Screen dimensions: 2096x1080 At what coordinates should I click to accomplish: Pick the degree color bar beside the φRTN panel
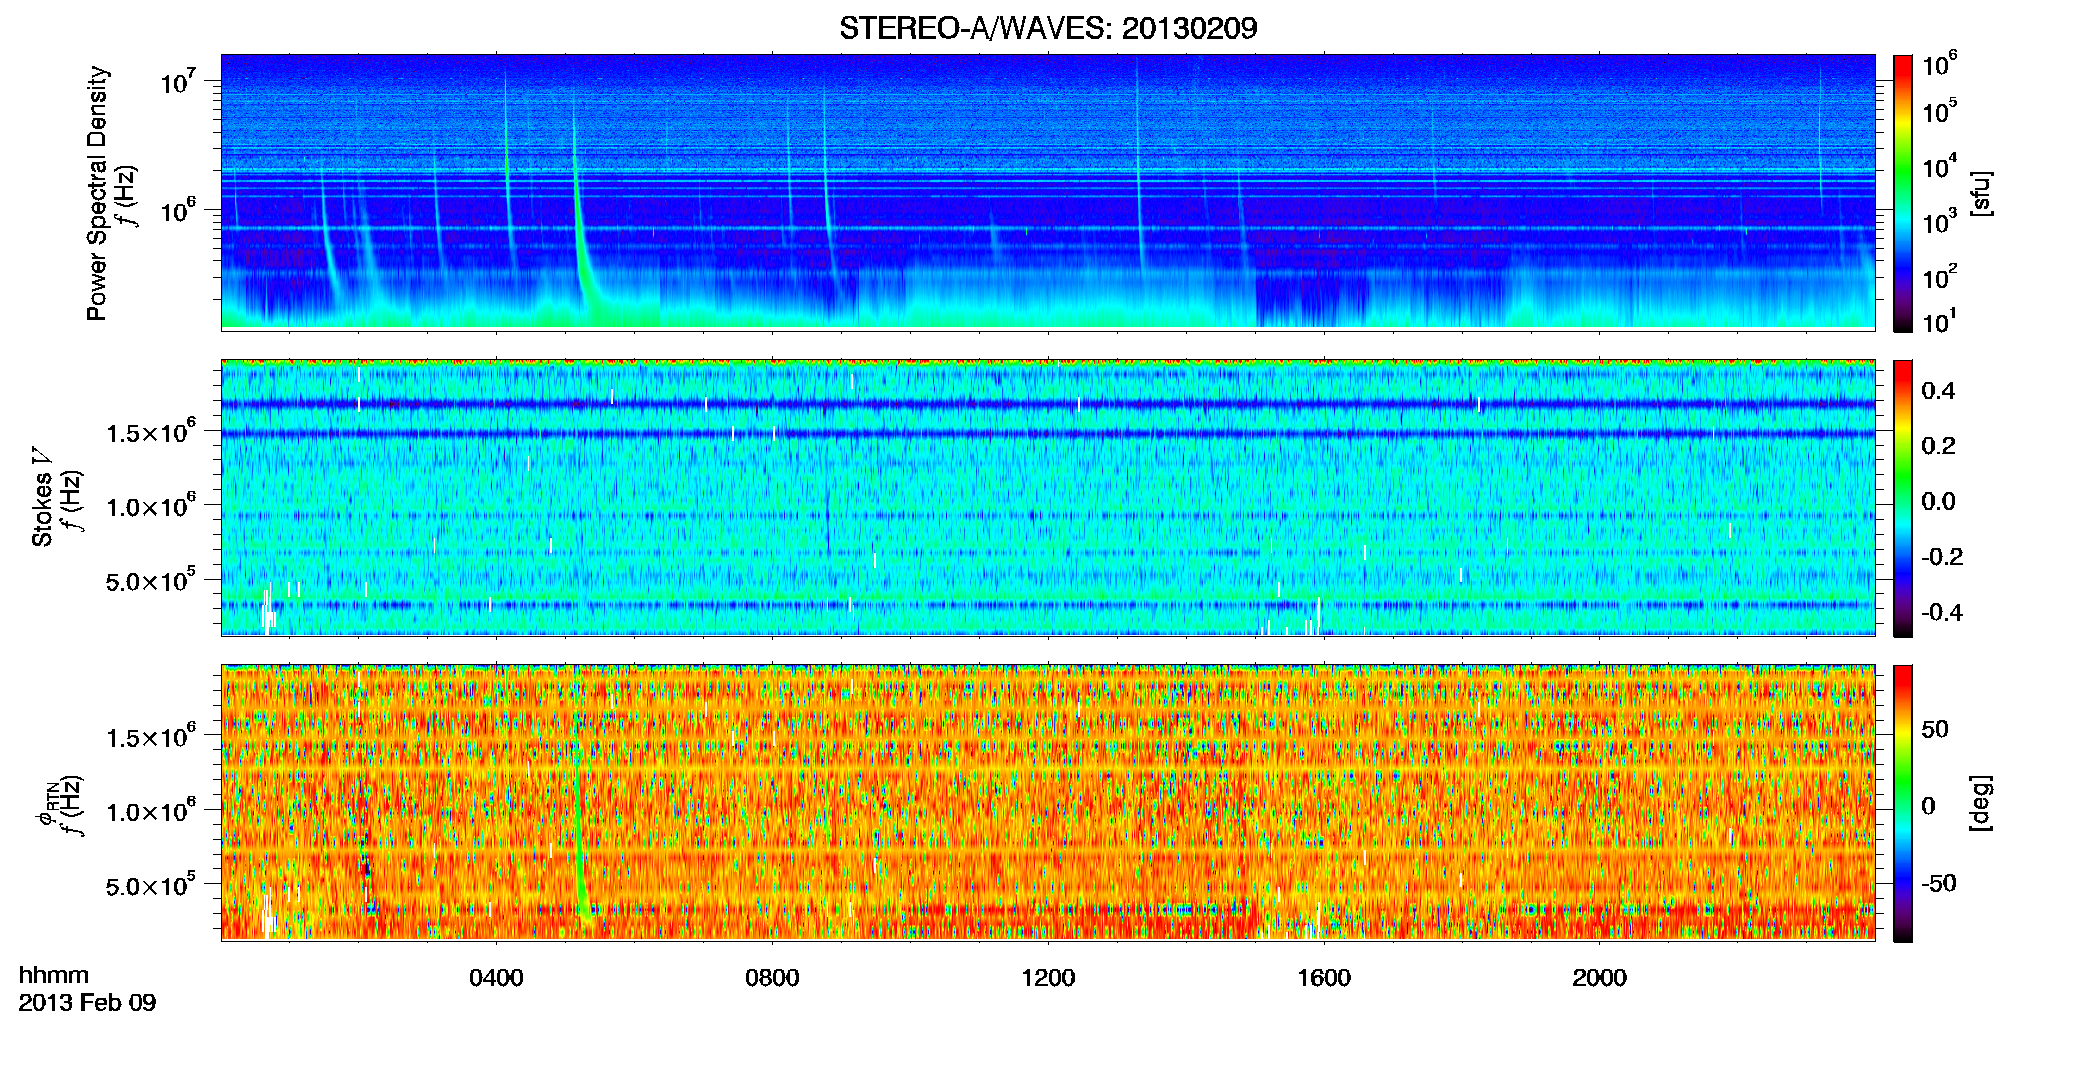click(x=1903, y=803)
